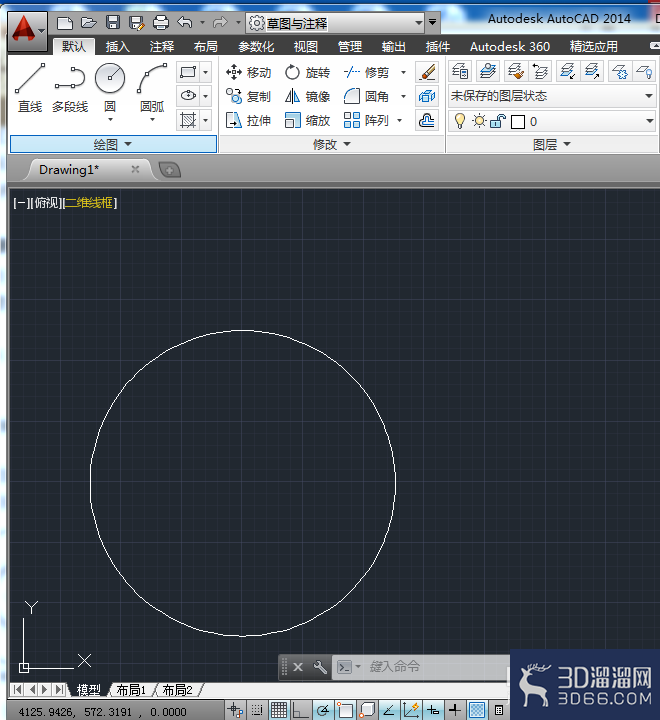This screenshot has width=660, height=720.
Task: Click the layer color swatch square
Action: (518, 122)
